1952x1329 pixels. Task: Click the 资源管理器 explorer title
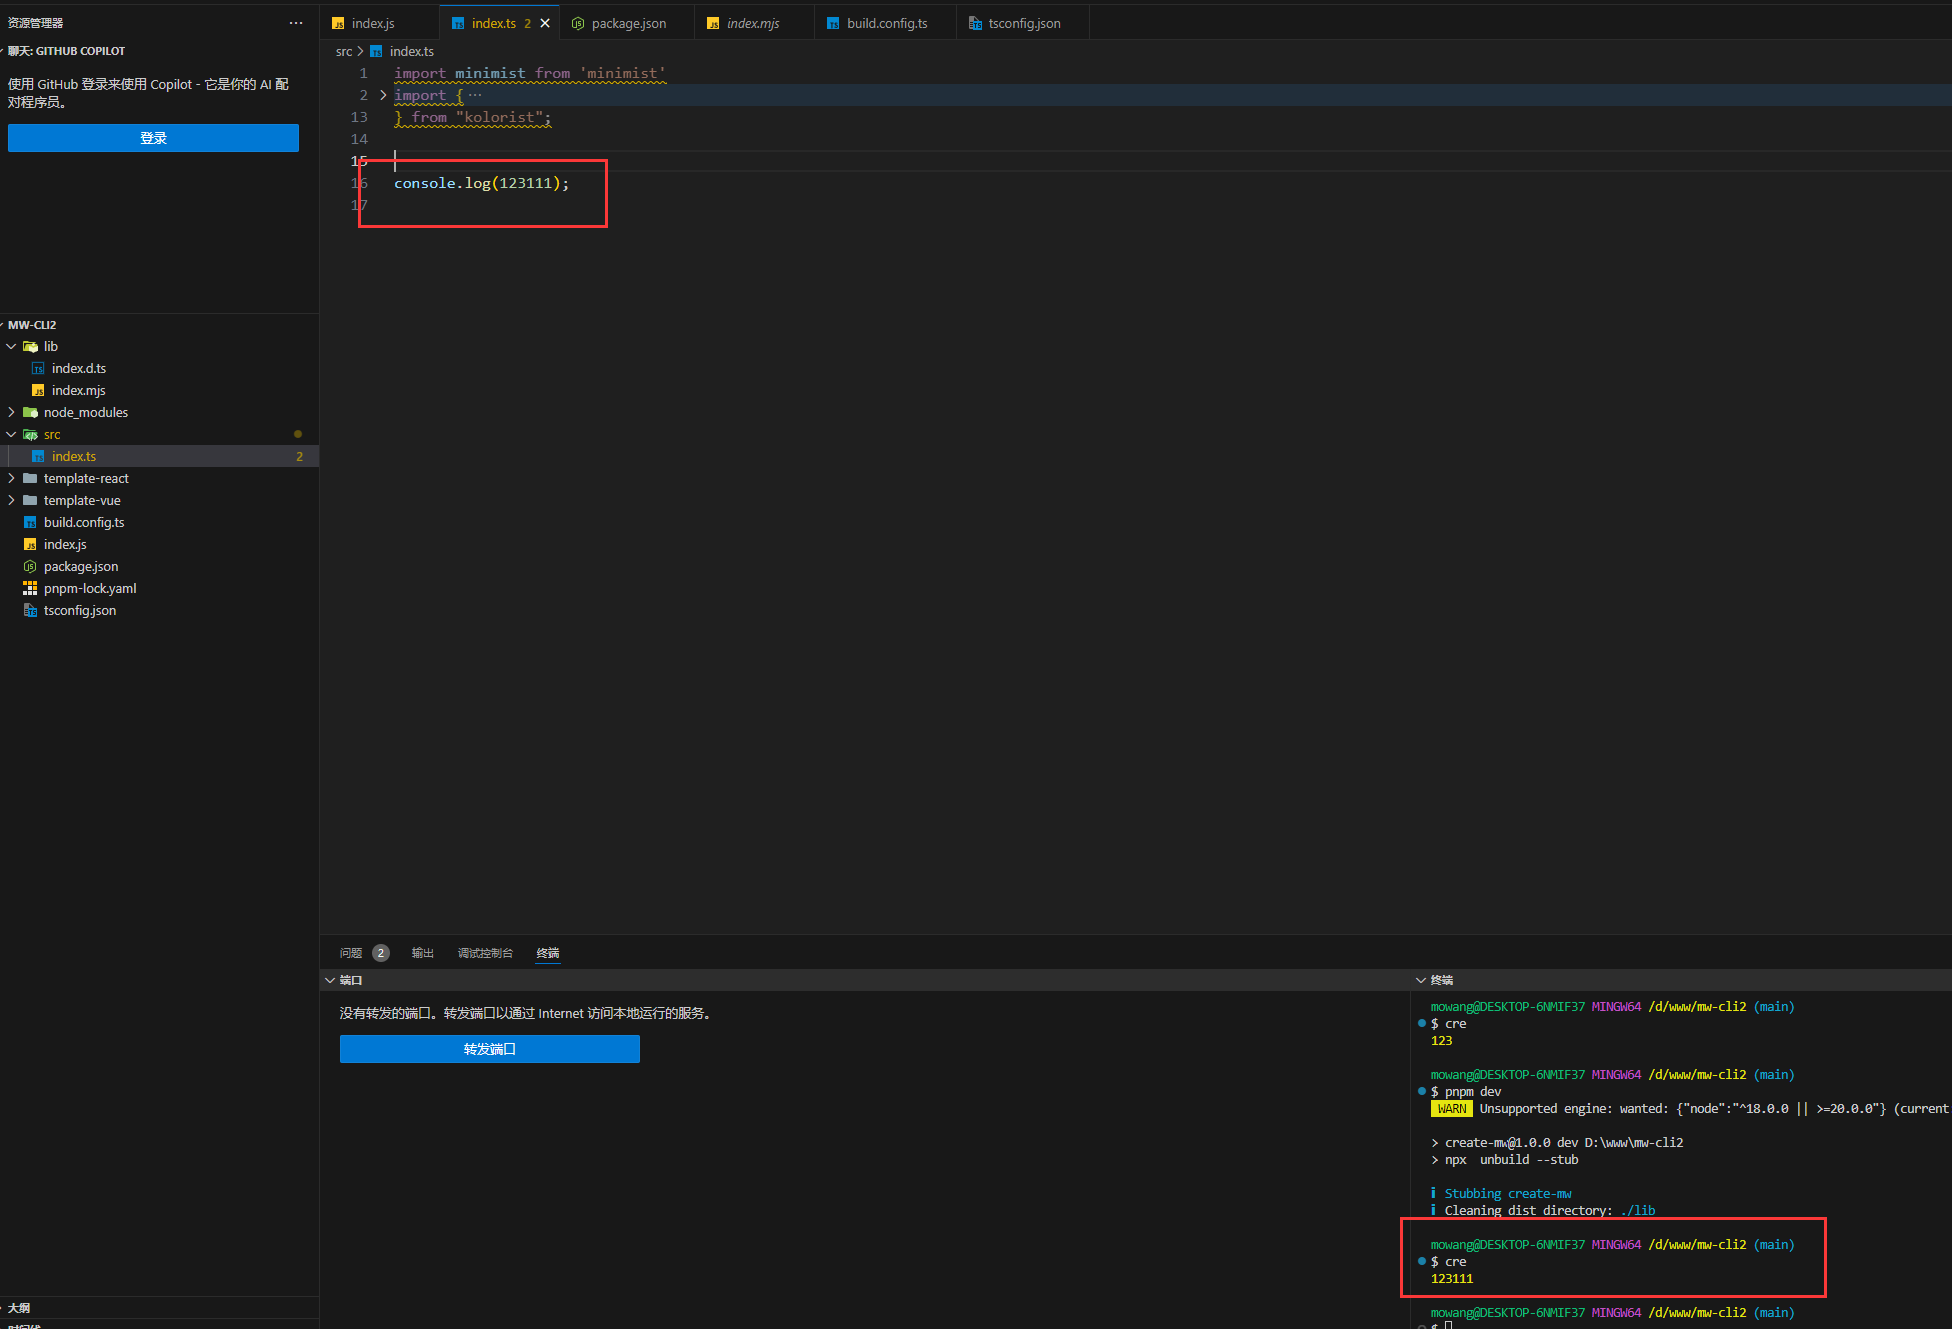[x=35, y=23]
